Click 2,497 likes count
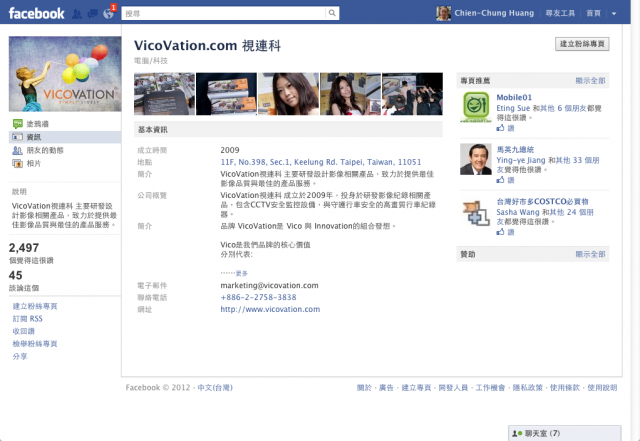Viewport: 640px width, 441px height. tap(24, 248)
